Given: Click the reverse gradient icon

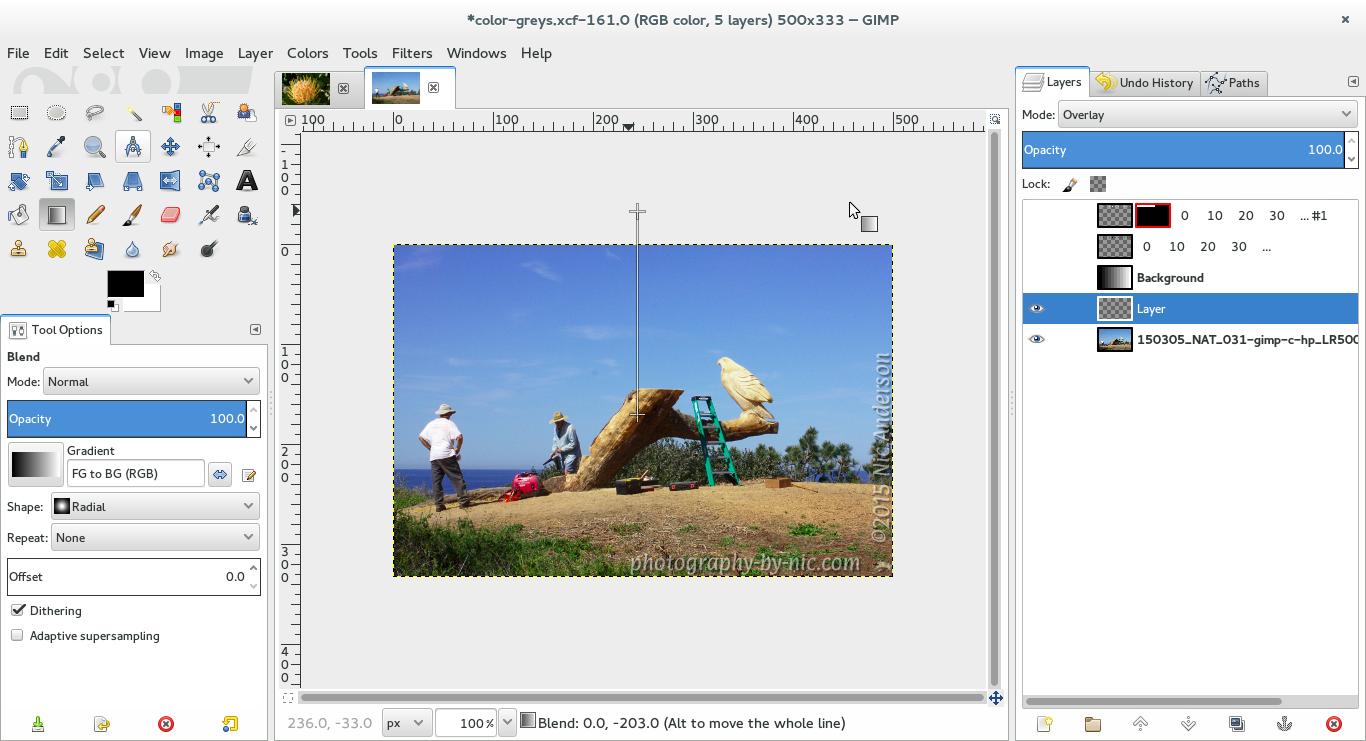Looking at the screenshot, I should (x=220, y=474).
